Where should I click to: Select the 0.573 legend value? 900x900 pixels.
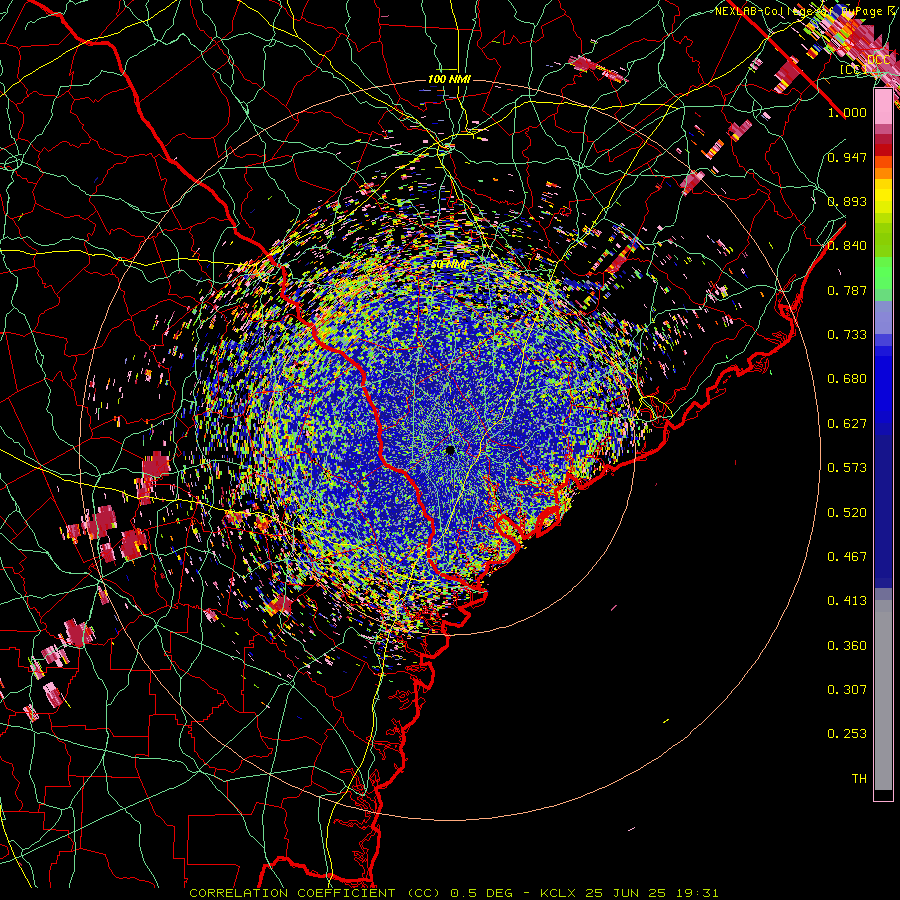847,468
